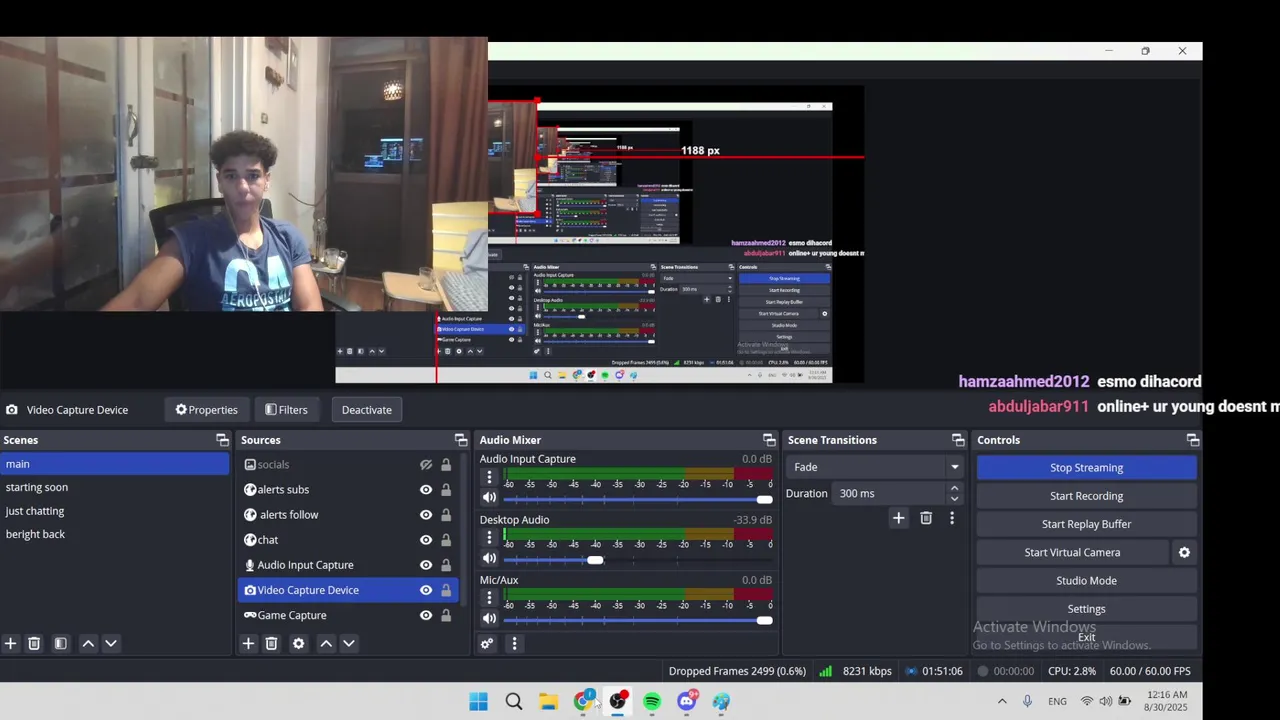Decrease transition duration stepper down

[954, 499]
